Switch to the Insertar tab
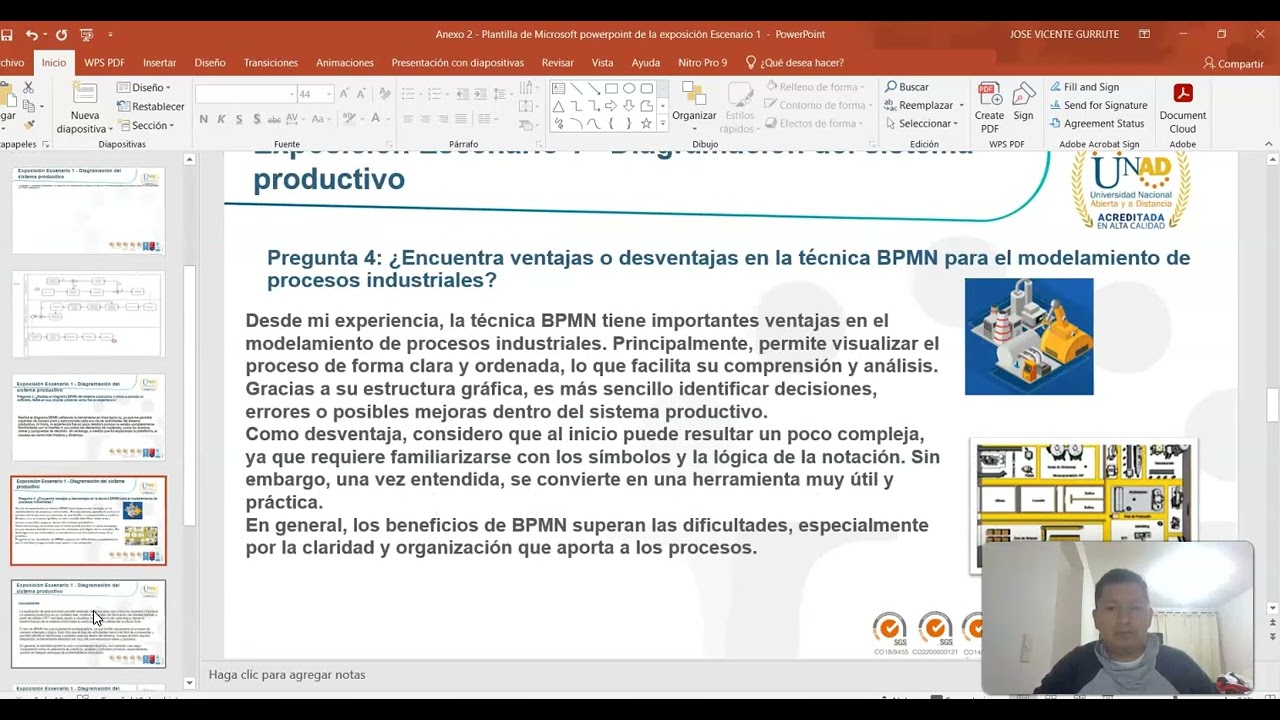This screenshot has height=720, width=1280. (159, 63)
